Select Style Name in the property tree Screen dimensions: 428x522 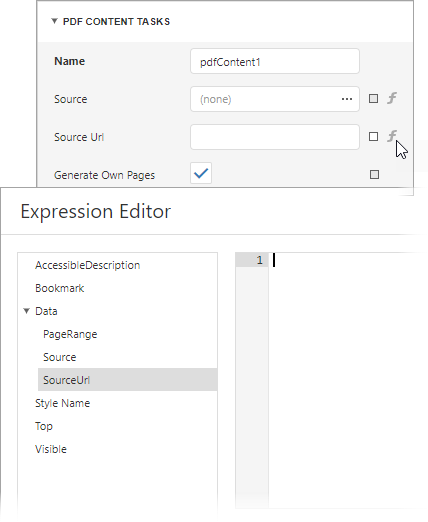(x=63, y=403)
